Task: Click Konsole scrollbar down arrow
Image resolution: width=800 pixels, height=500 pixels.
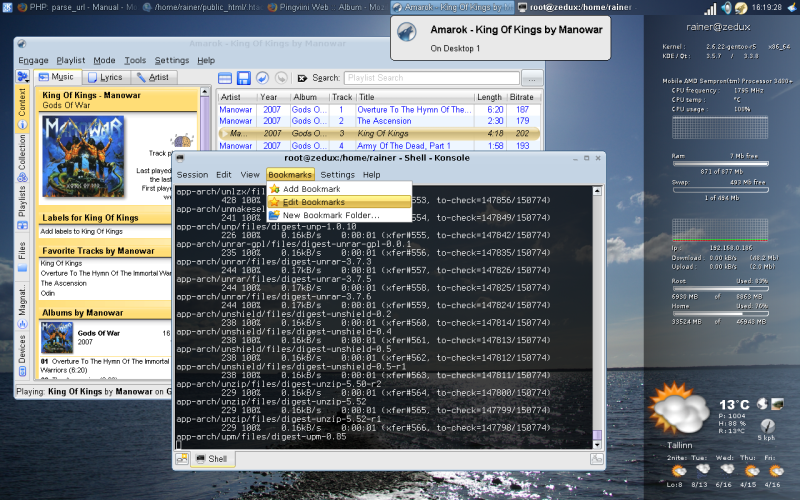Action: click(597, 445)
